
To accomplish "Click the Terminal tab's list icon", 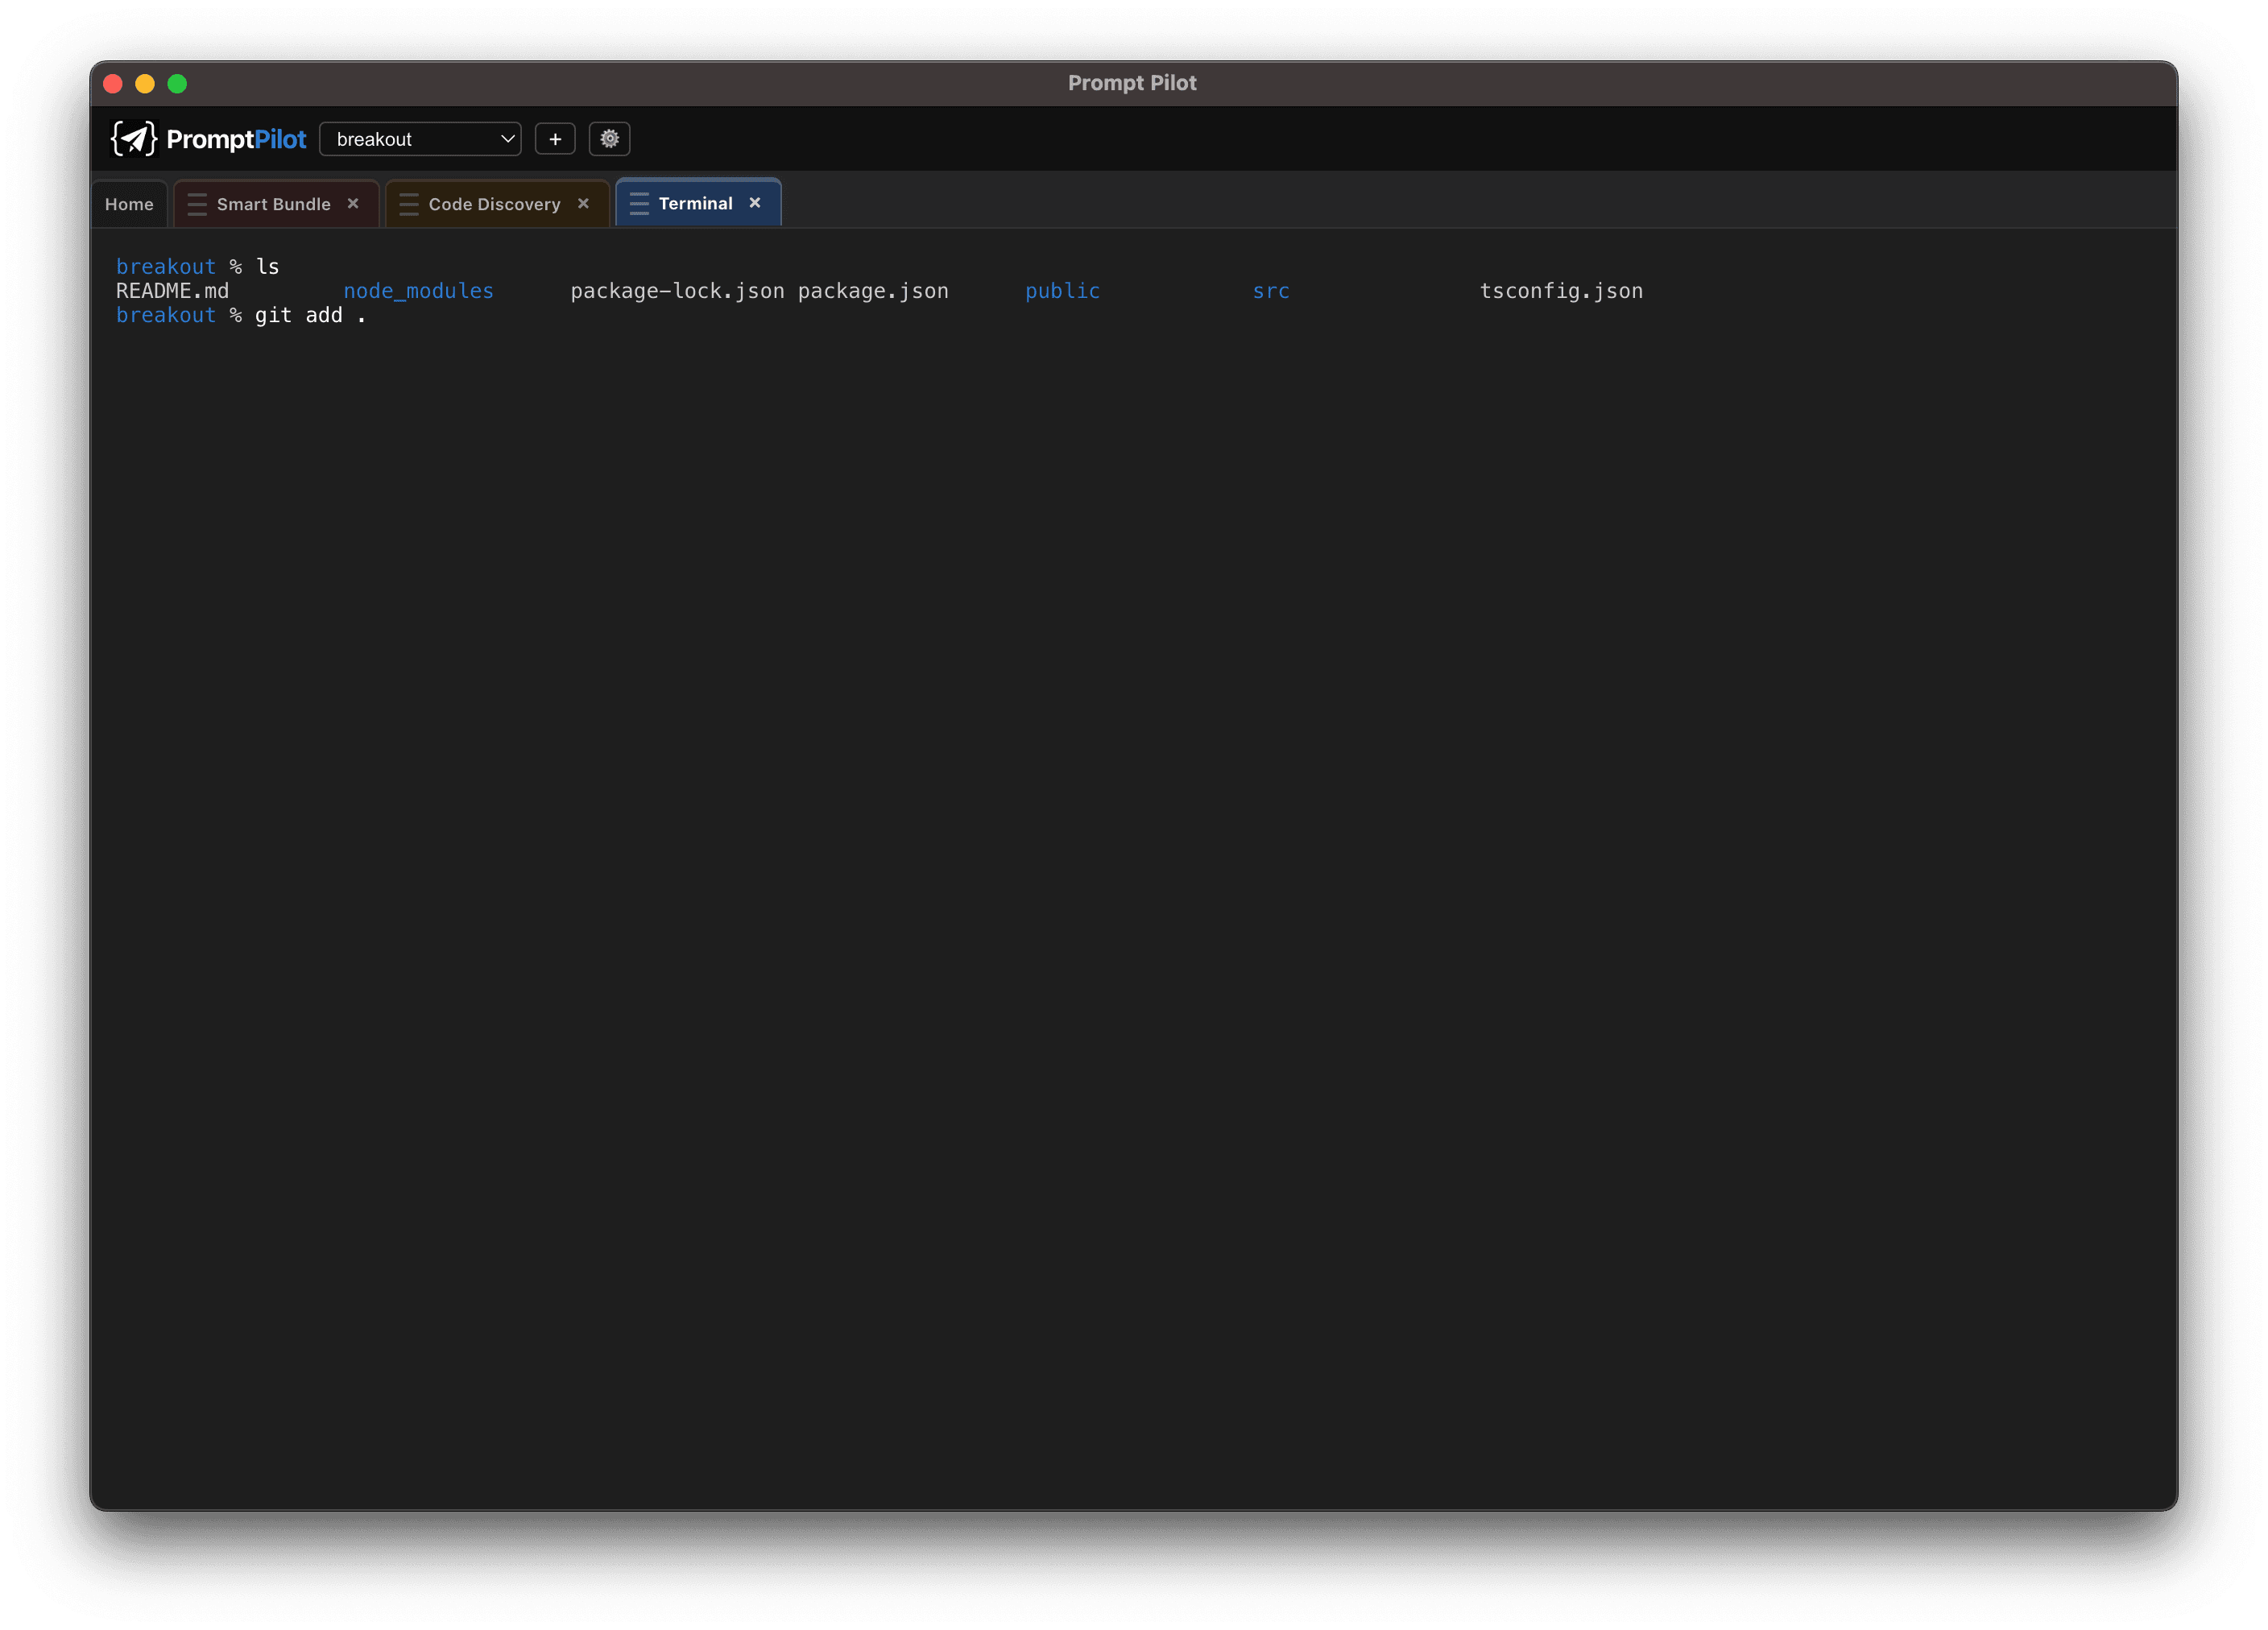I will click(639, 203).
